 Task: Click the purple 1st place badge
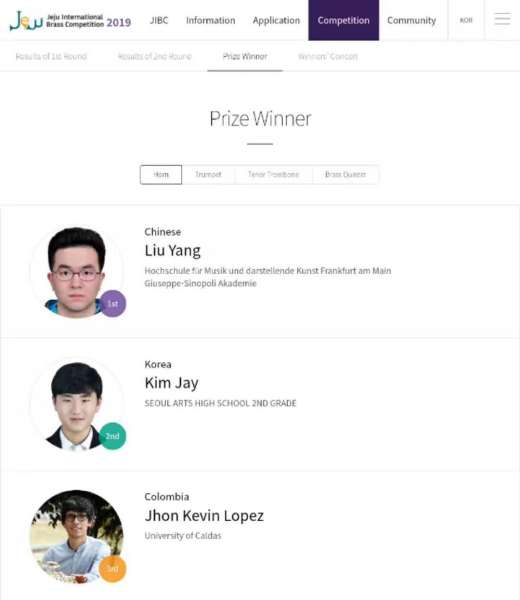[113, 303]
